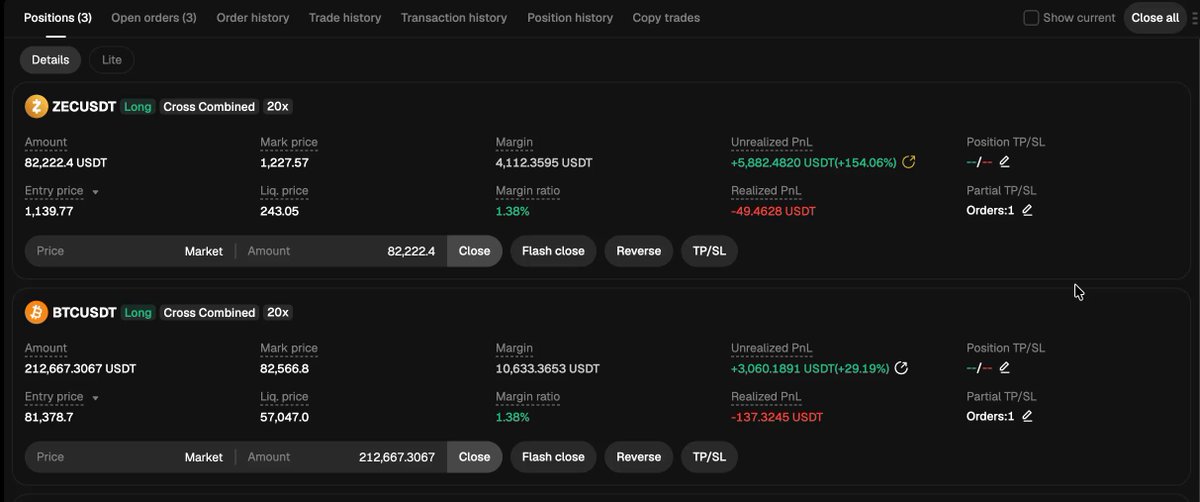Viewport: 1200px width, 502px height.
Task: Click BTCUSDT amount 212,667.3067 USDT value
Action: (x=80, y=368)
